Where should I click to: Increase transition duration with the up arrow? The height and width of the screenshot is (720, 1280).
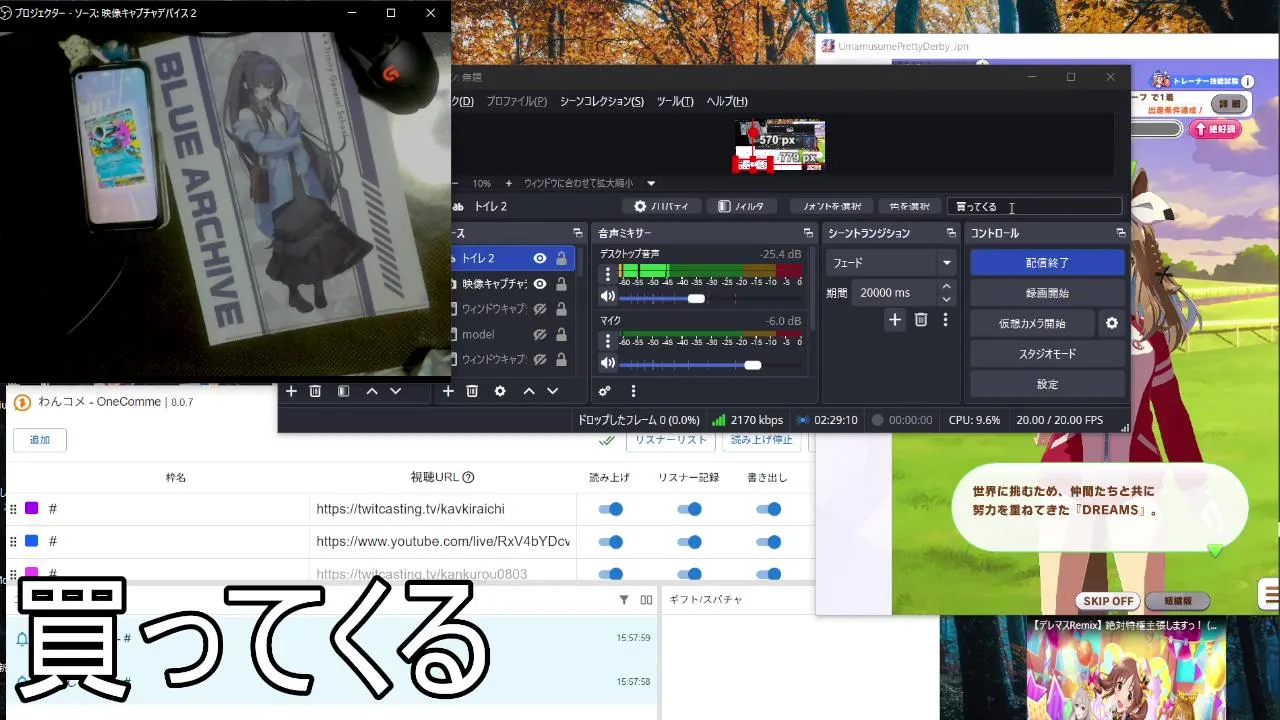pyautogui.click(x=946, y=287)
